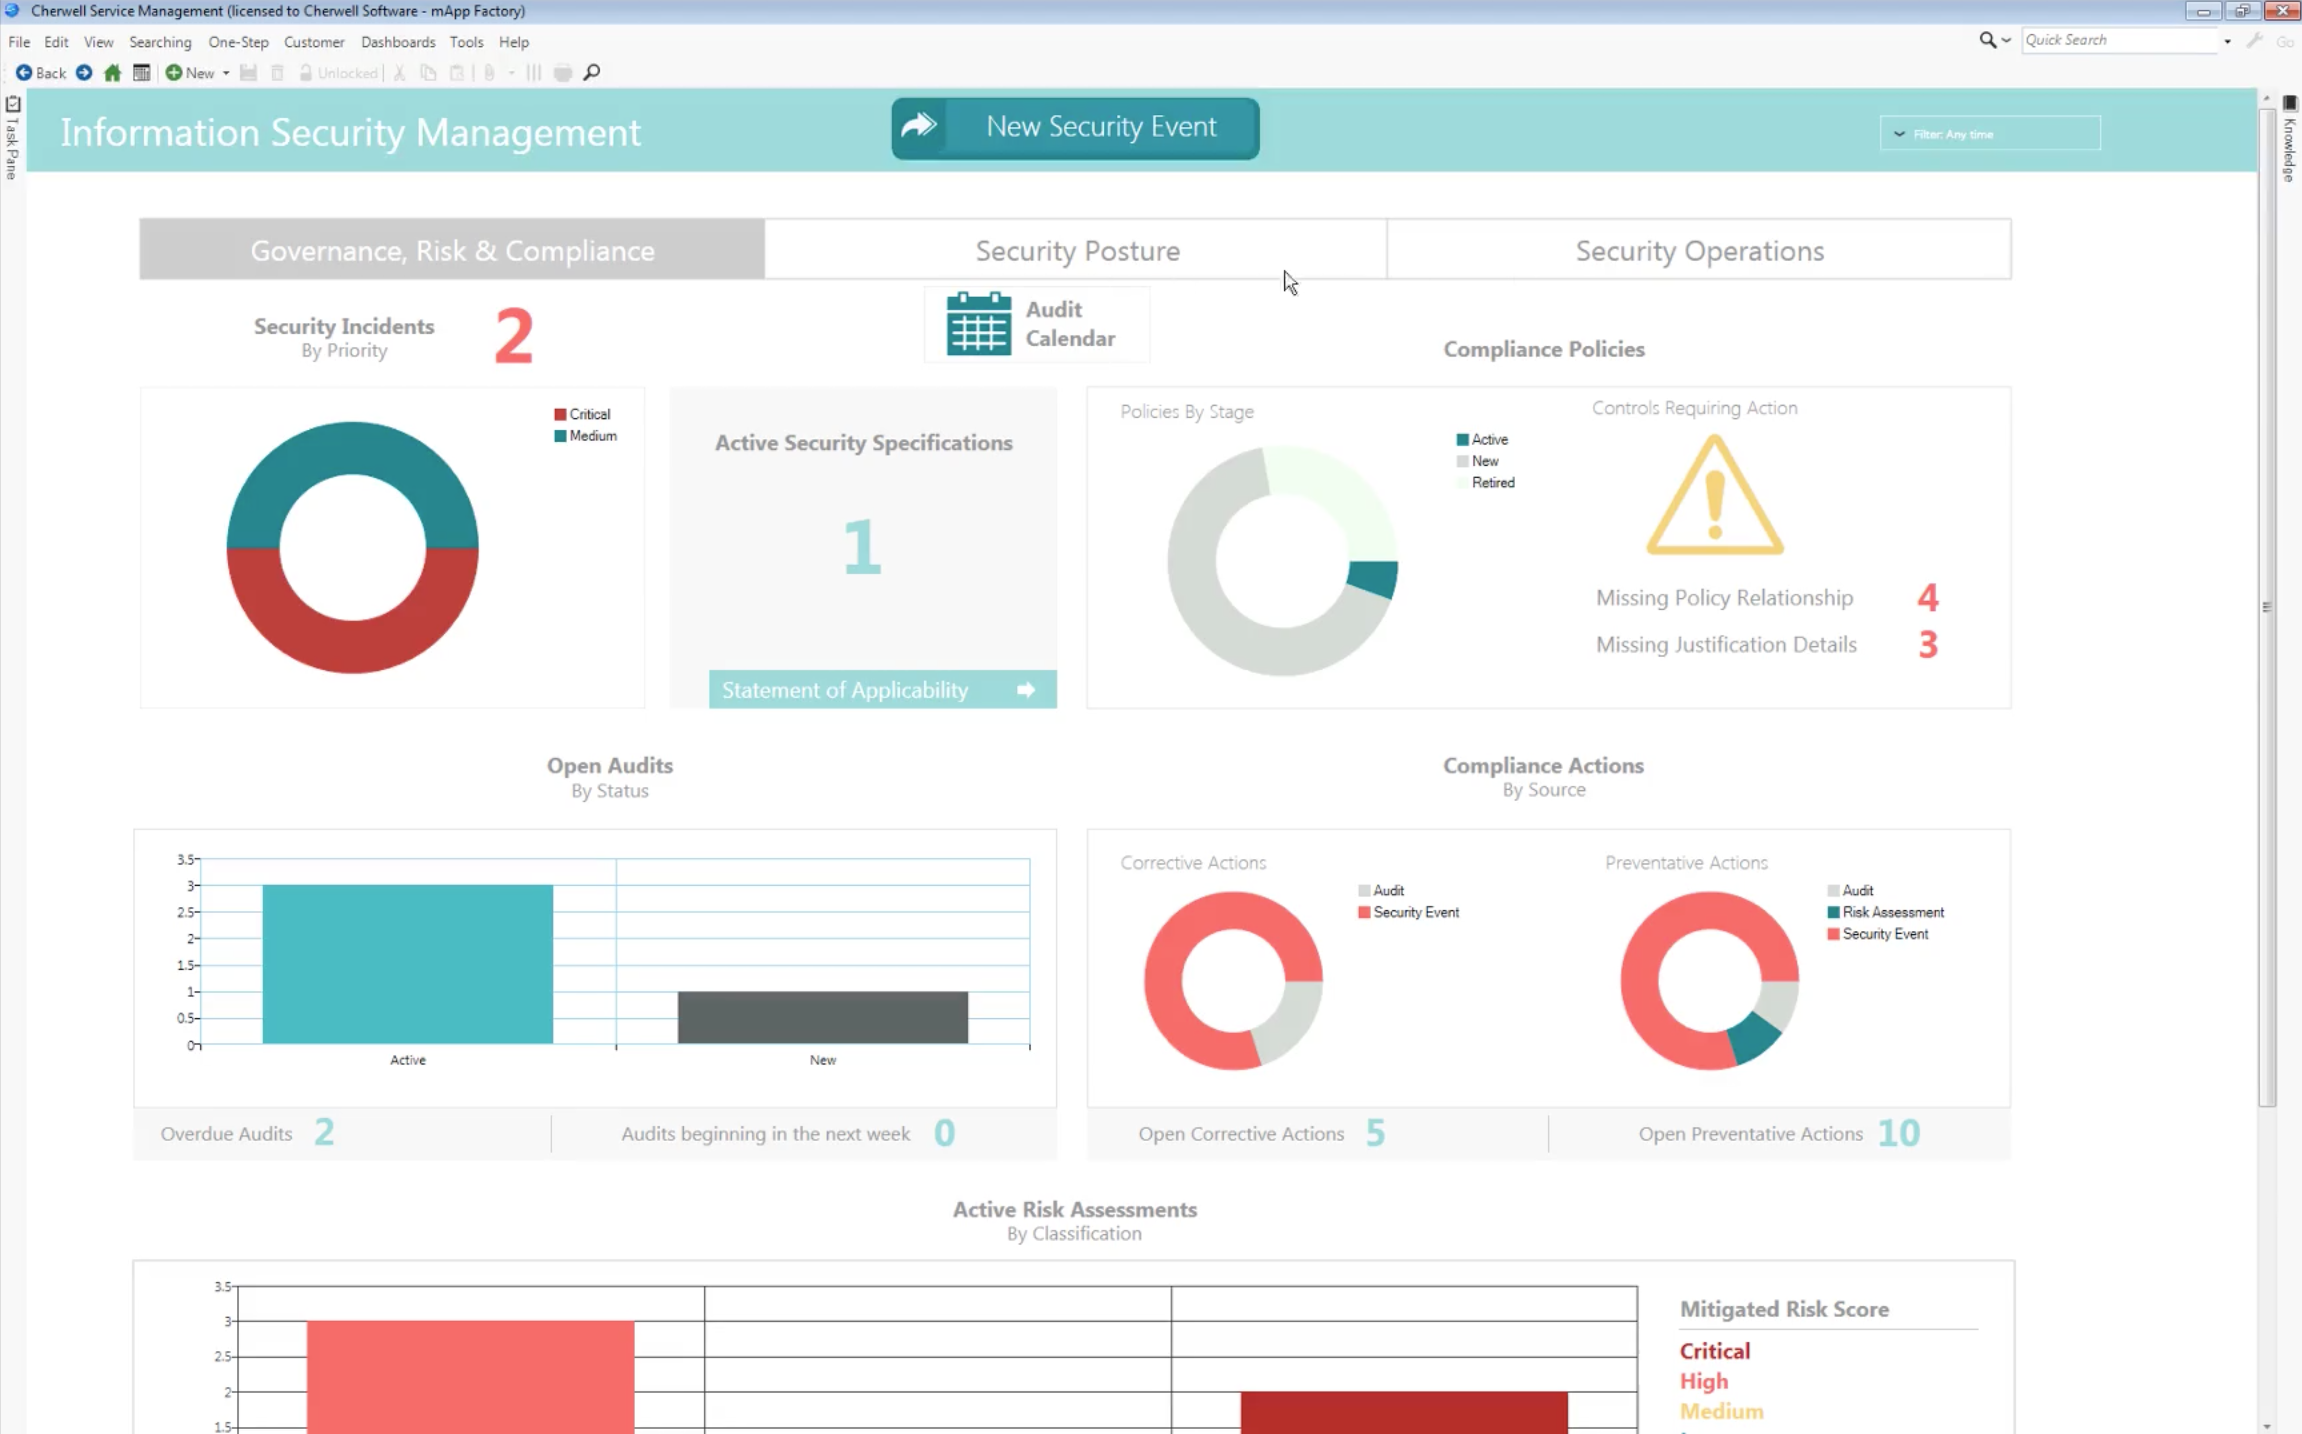The width and height of the screenshot is (2302, 1434).
Task: Click the toolbar magnifier search icon
Action: pos(592,73)
